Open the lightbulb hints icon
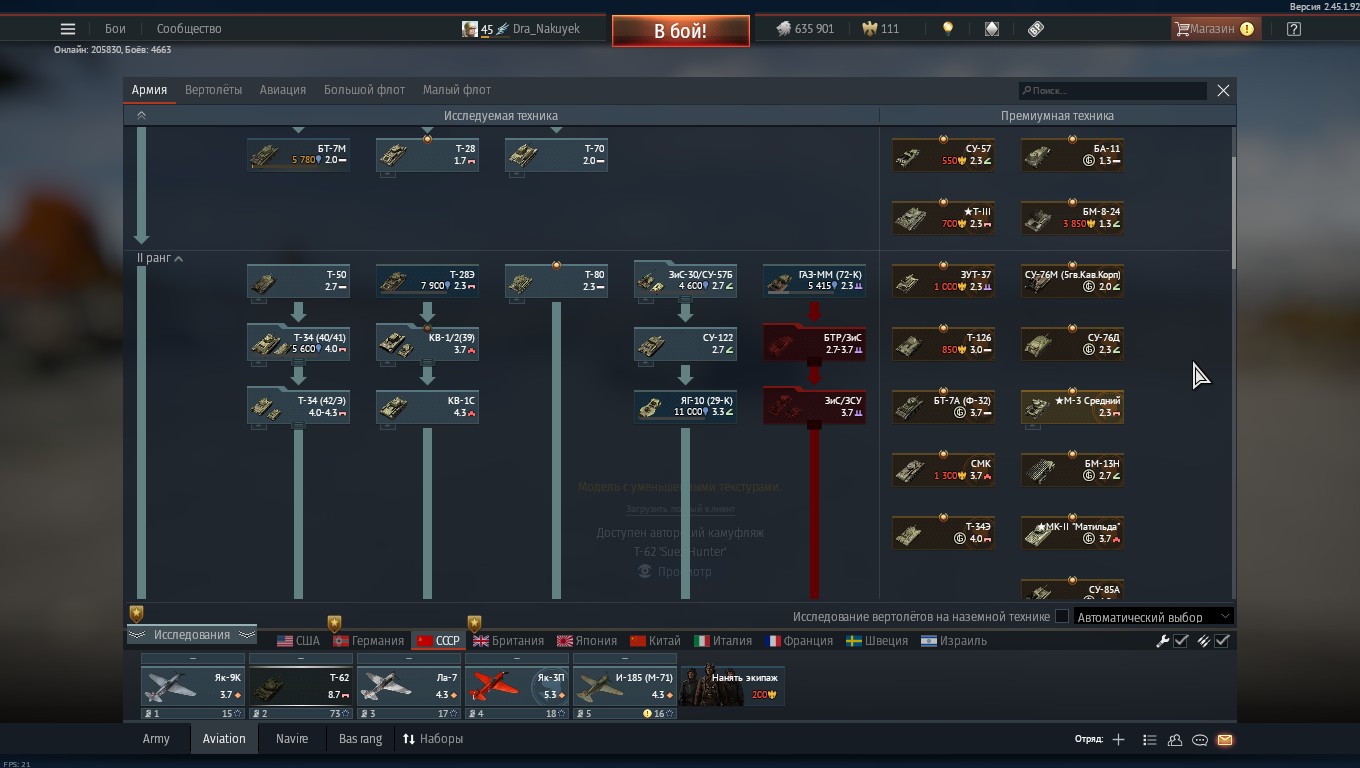The height and width of the screenshot is (768, 1360). pos(948,29)
